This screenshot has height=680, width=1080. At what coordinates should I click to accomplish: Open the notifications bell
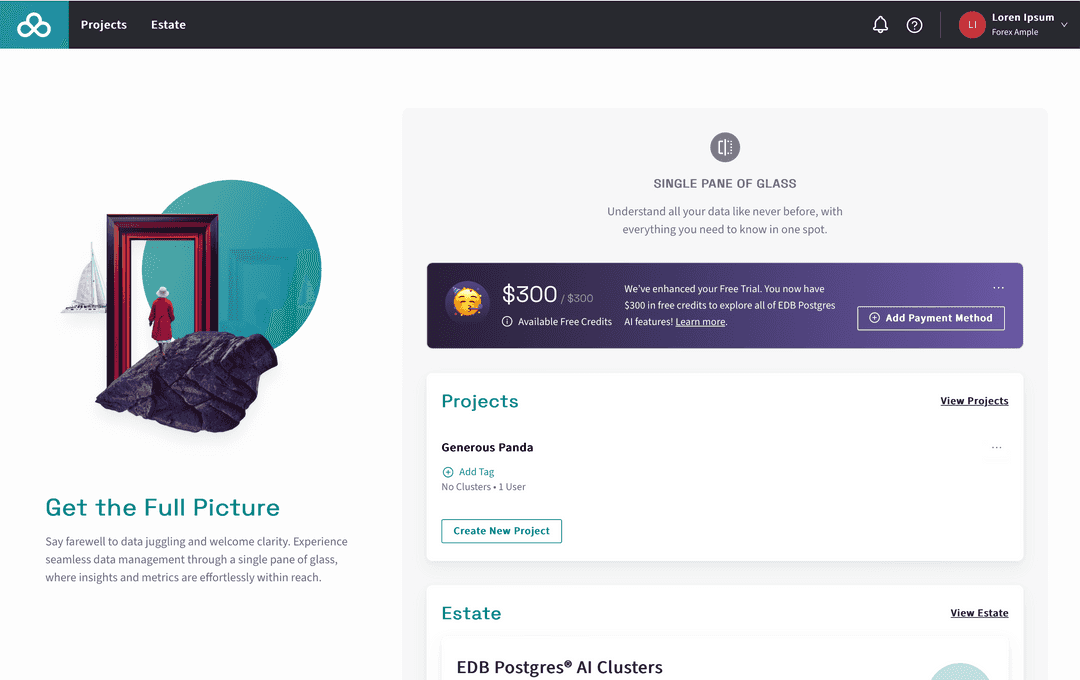[880, 25]
